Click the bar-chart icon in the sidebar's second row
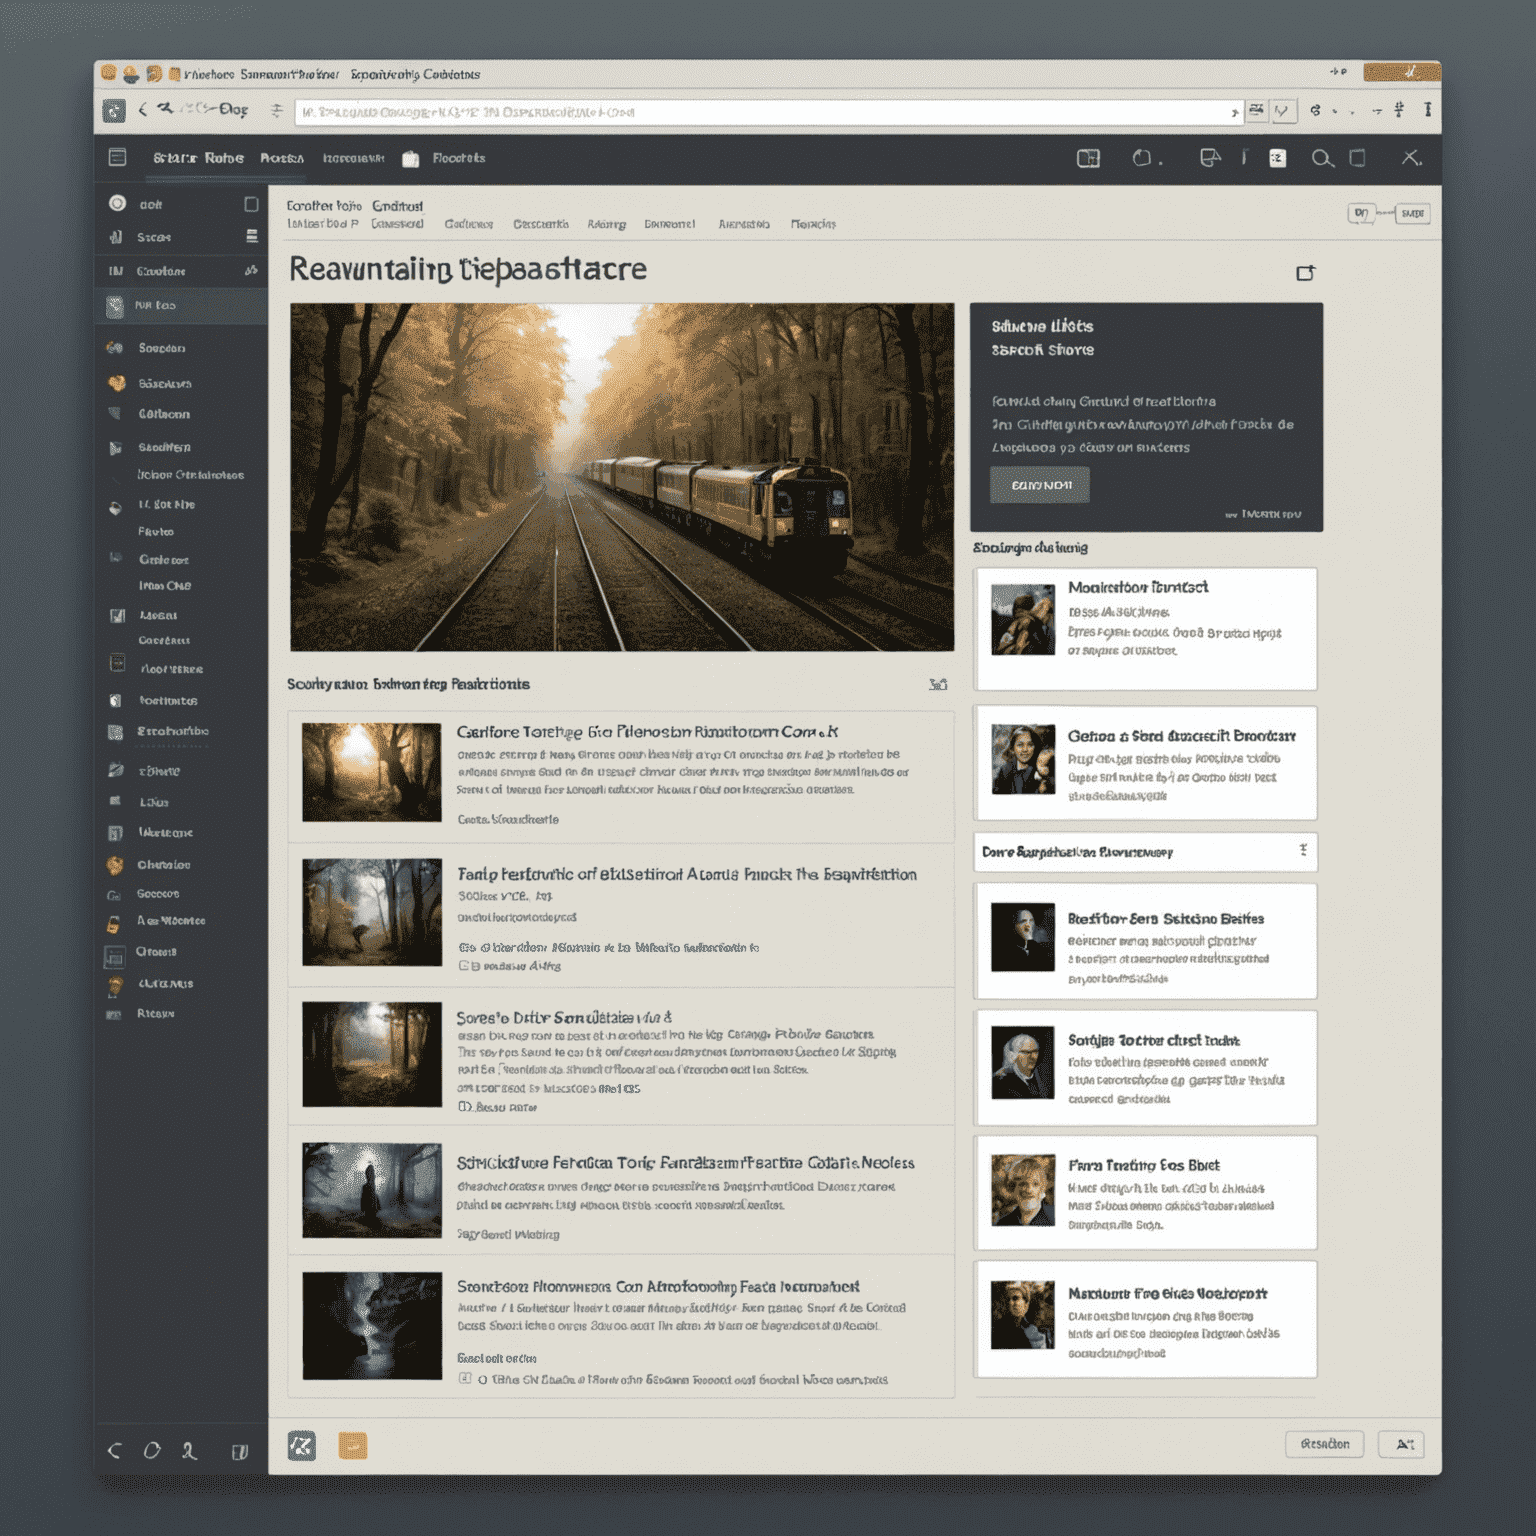Image resolution: width=1536 pixels, height=1536 pixels. click(116, 237)
